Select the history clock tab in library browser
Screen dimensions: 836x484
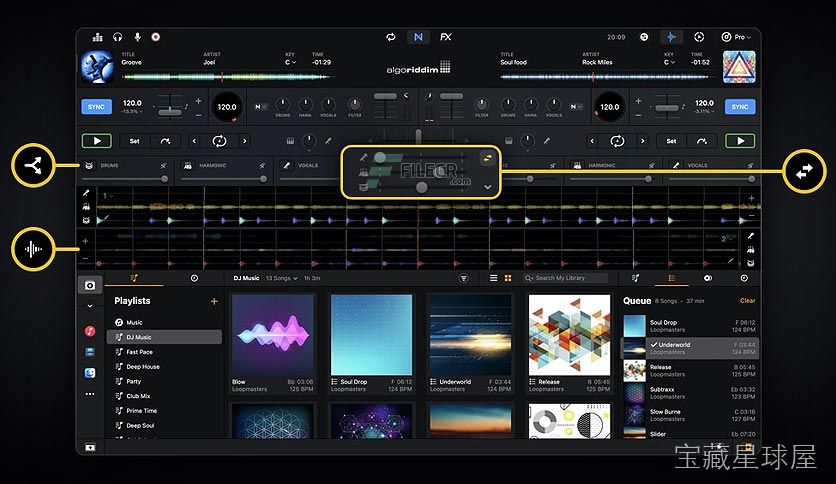click(194, 278)
